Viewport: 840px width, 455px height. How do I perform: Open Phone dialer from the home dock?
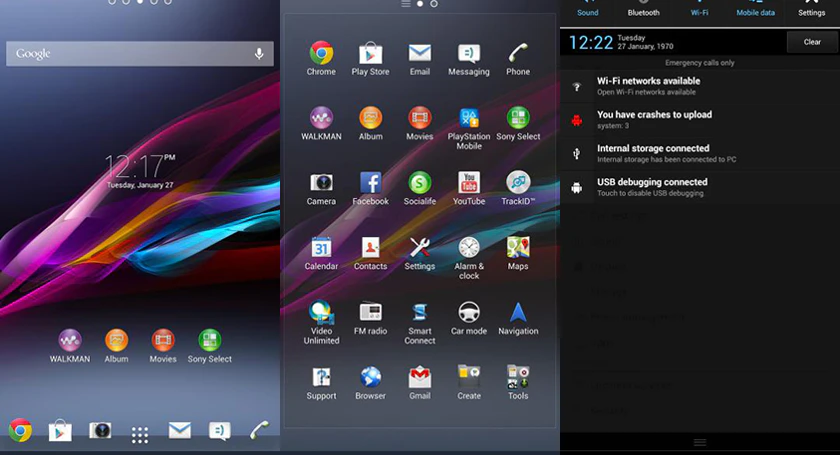pos(260,430)
